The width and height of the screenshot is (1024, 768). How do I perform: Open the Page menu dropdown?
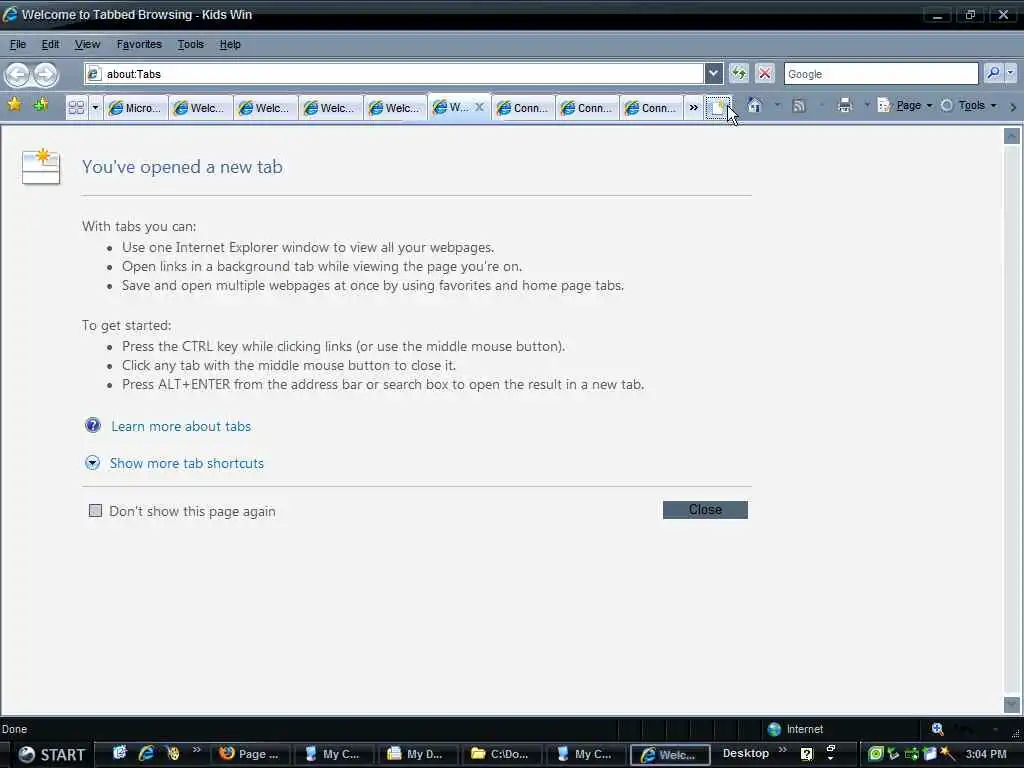click(x=904, y=105)
